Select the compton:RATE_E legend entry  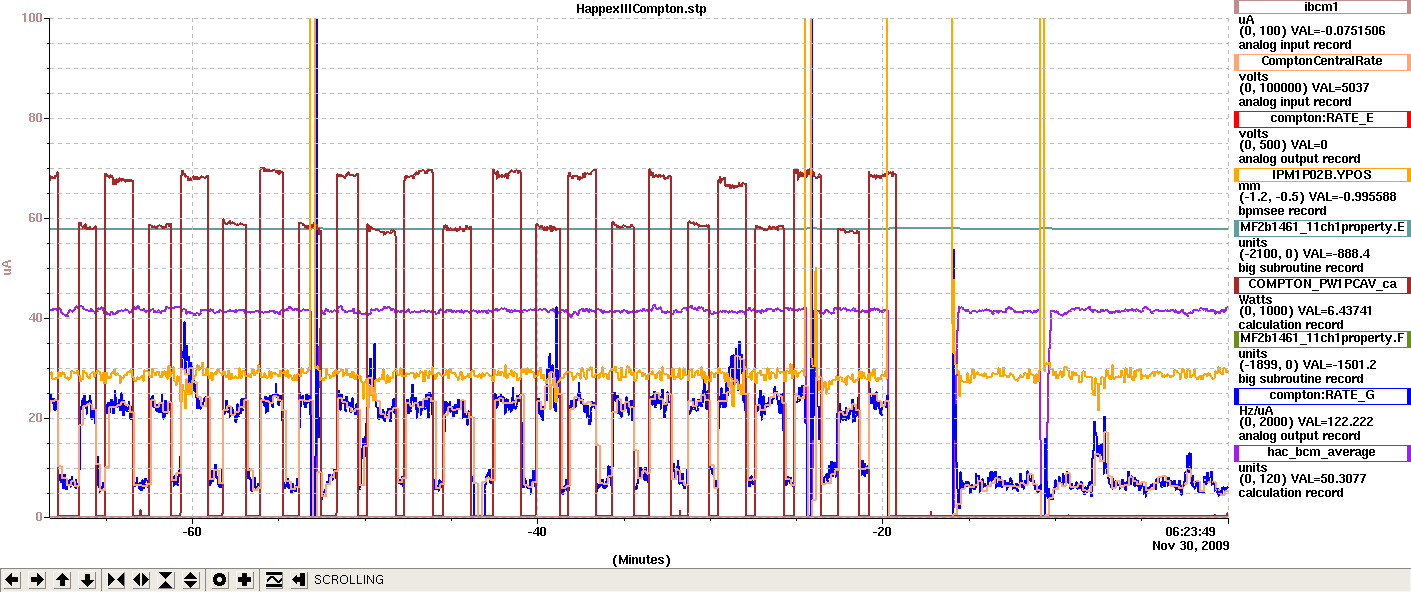[x=1320, y=118]
